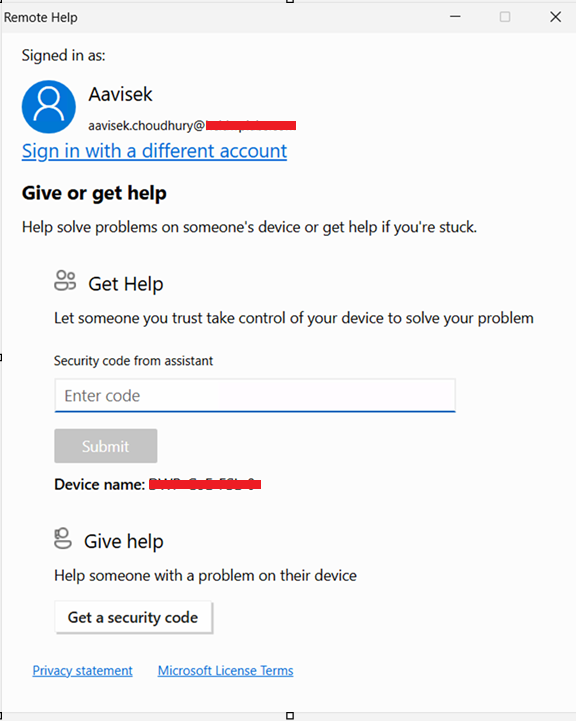This screenshot has width=576, height=721.
Task: Click the aavisek.choudhury email address text
Action: coord(192,126)
